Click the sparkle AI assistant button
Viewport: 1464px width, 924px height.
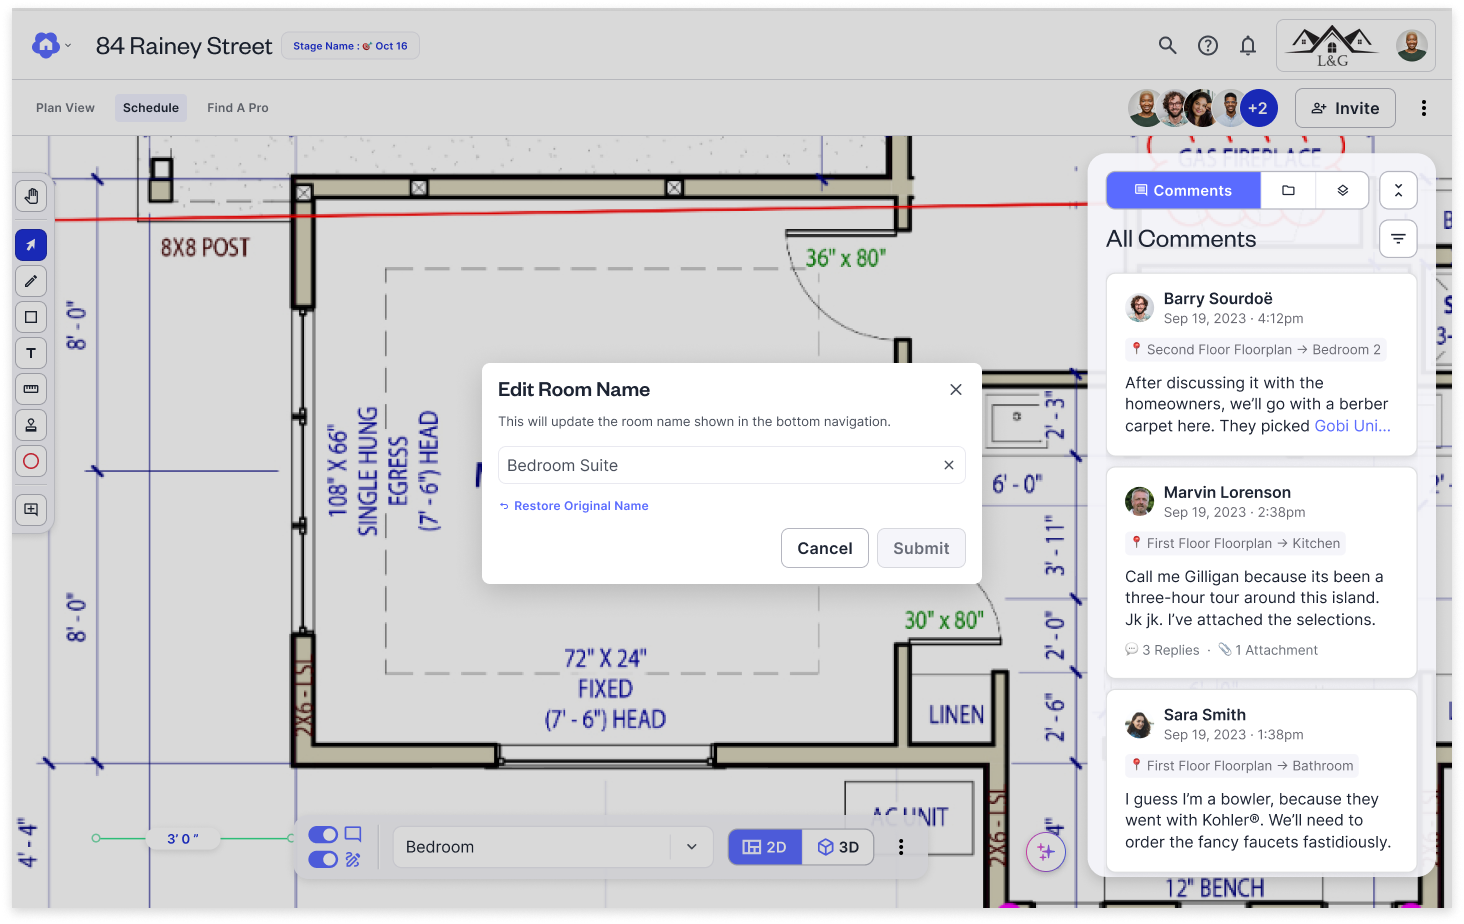[x=1046, y=852]
